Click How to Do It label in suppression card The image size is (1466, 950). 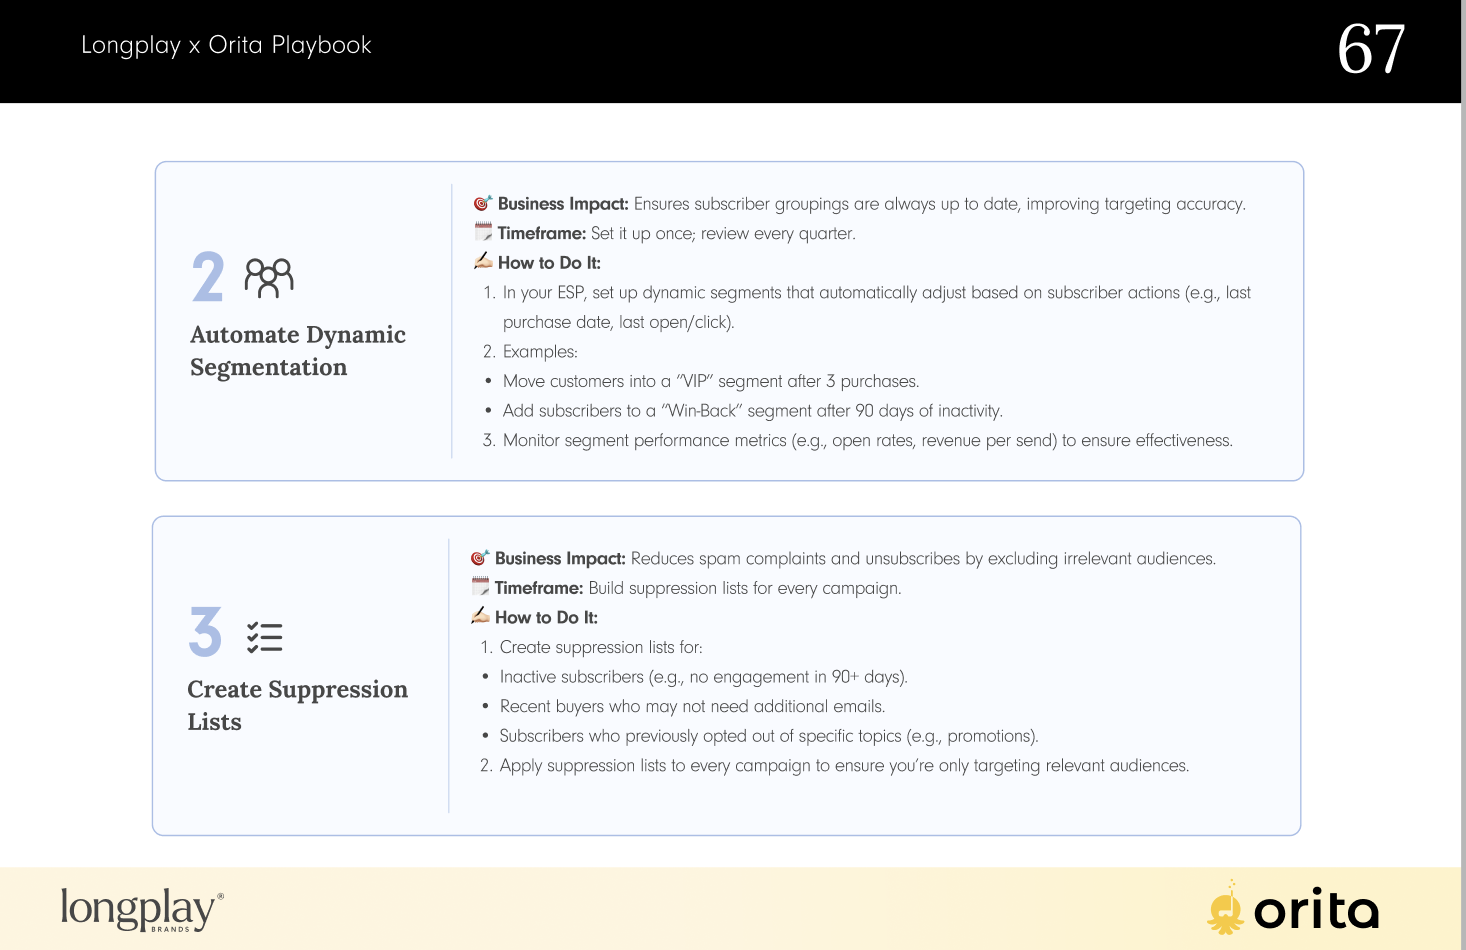point(546,618)
